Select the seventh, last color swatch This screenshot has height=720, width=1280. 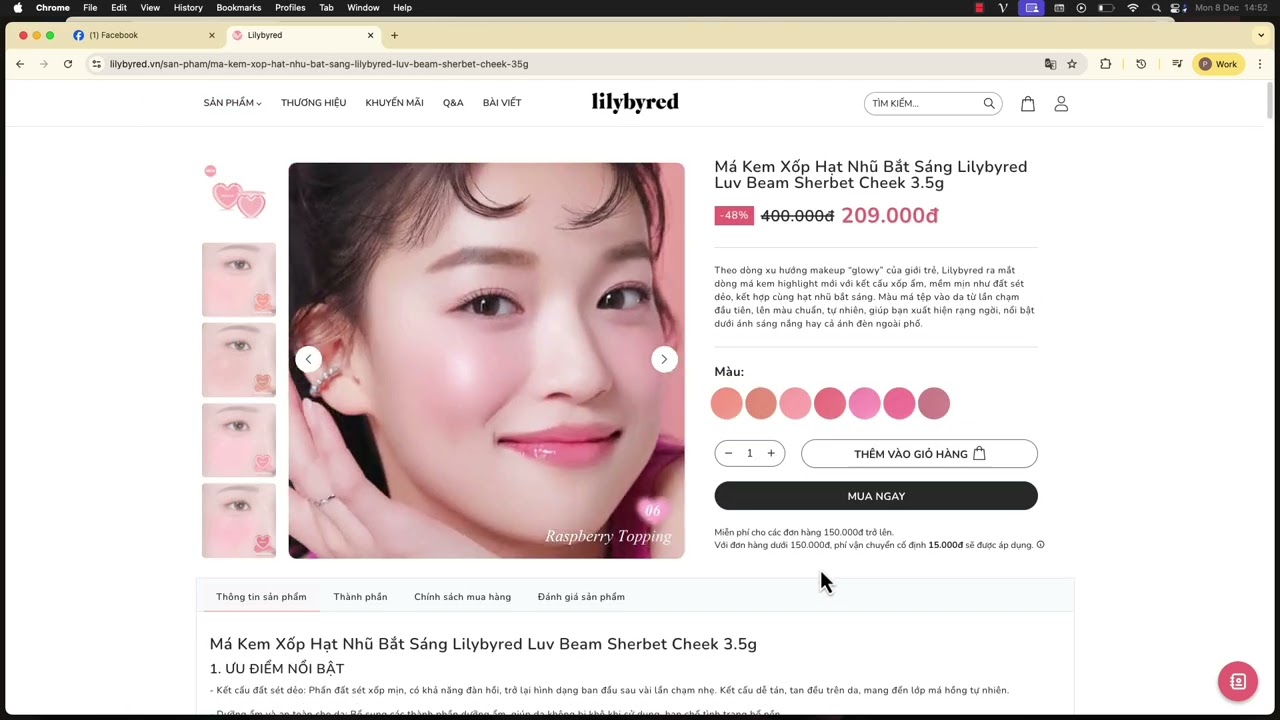(x=934, y=403)
